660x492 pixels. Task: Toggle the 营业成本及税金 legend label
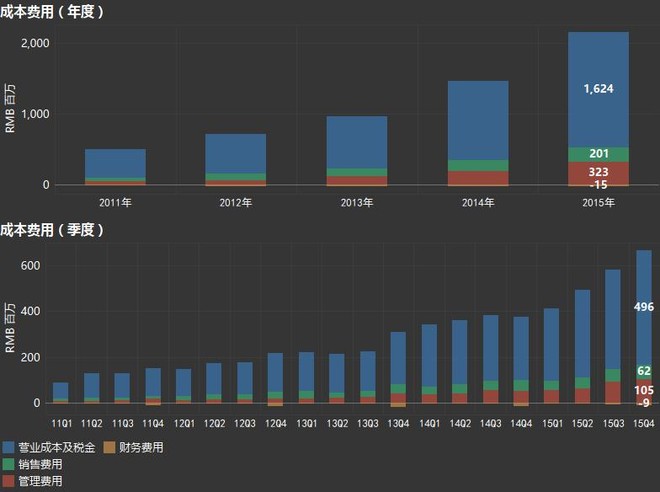tap(56, 447)
